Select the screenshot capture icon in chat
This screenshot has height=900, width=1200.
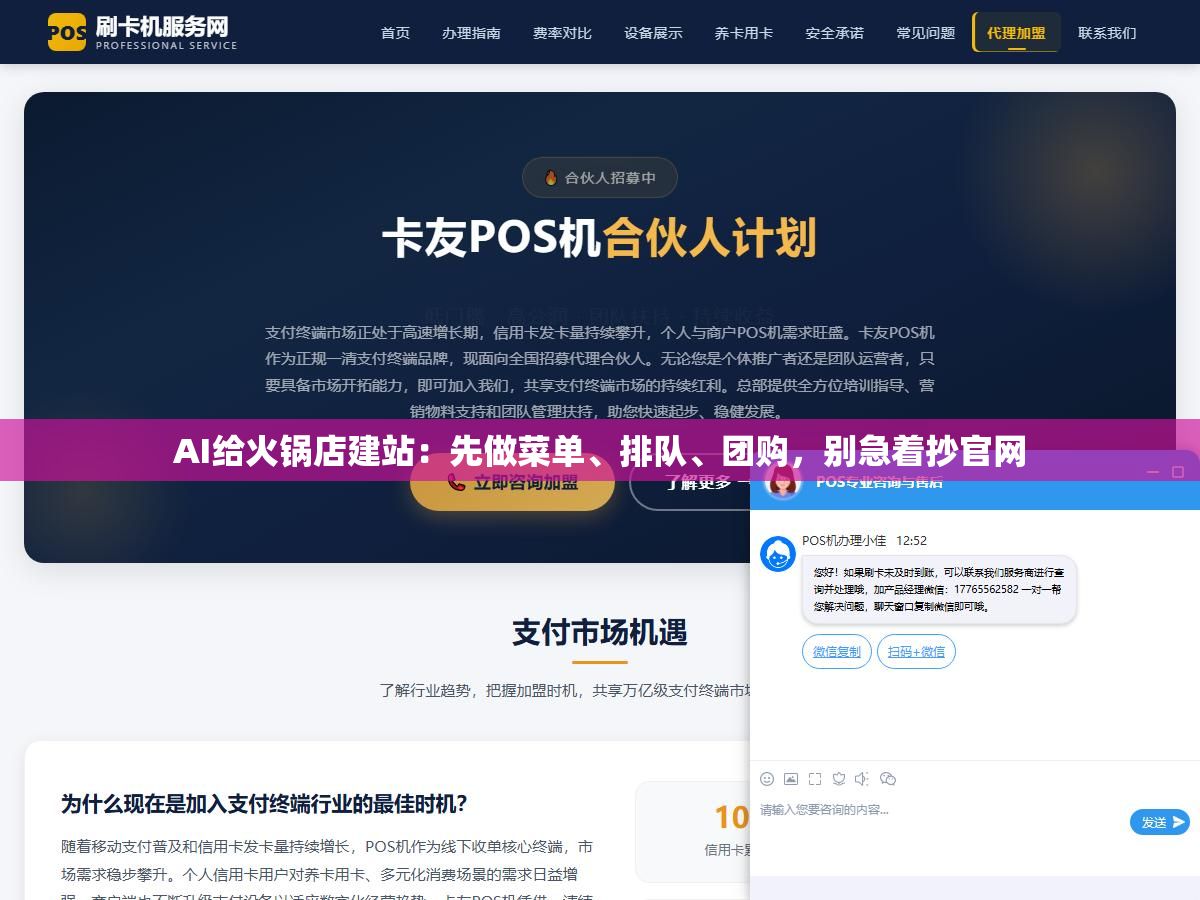pyautogui.click(x=815, y=779)
